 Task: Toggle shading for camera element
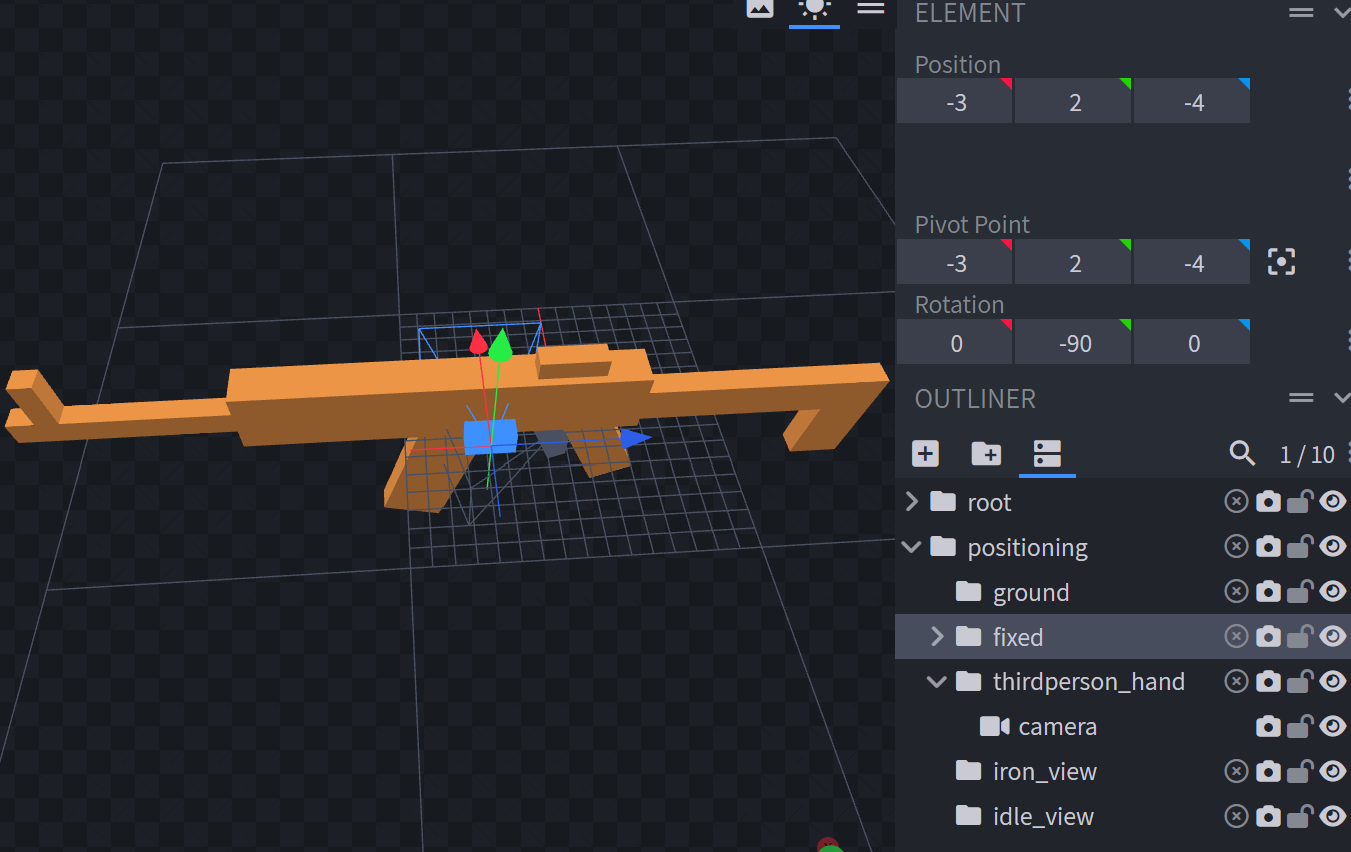click(1268, 726)
